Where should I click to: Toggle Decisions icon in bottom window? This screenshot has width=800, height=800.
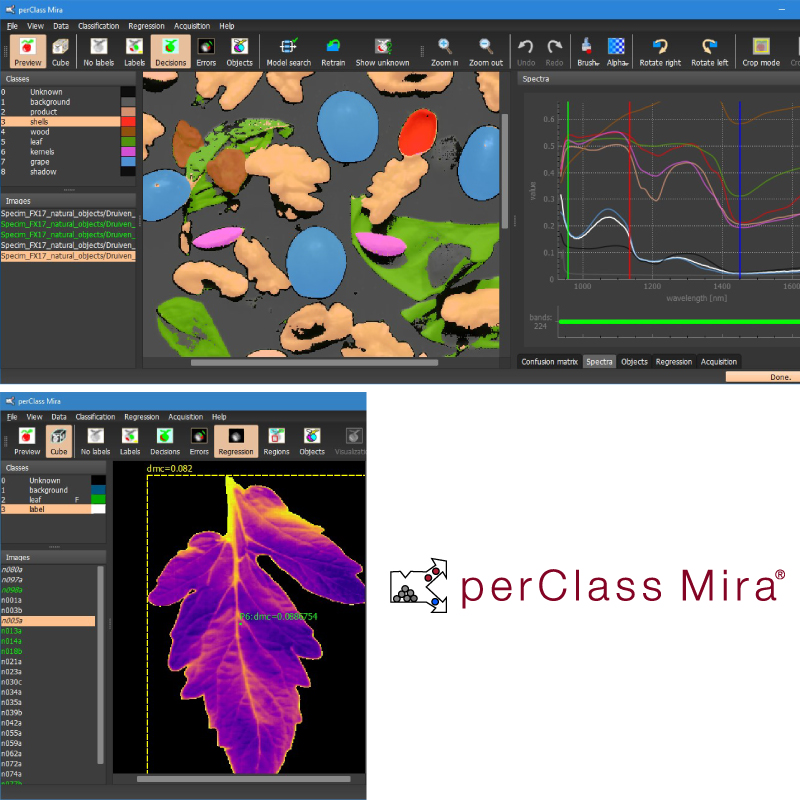165,441
